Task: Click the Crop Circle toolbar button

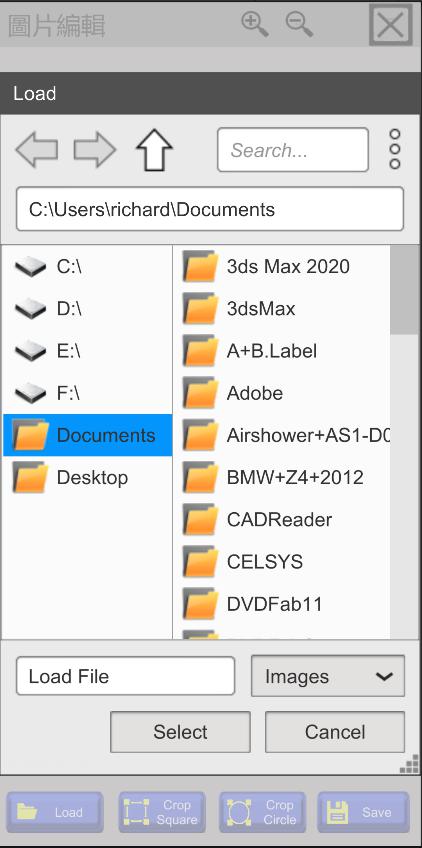Action: click(x=262, y=812)
